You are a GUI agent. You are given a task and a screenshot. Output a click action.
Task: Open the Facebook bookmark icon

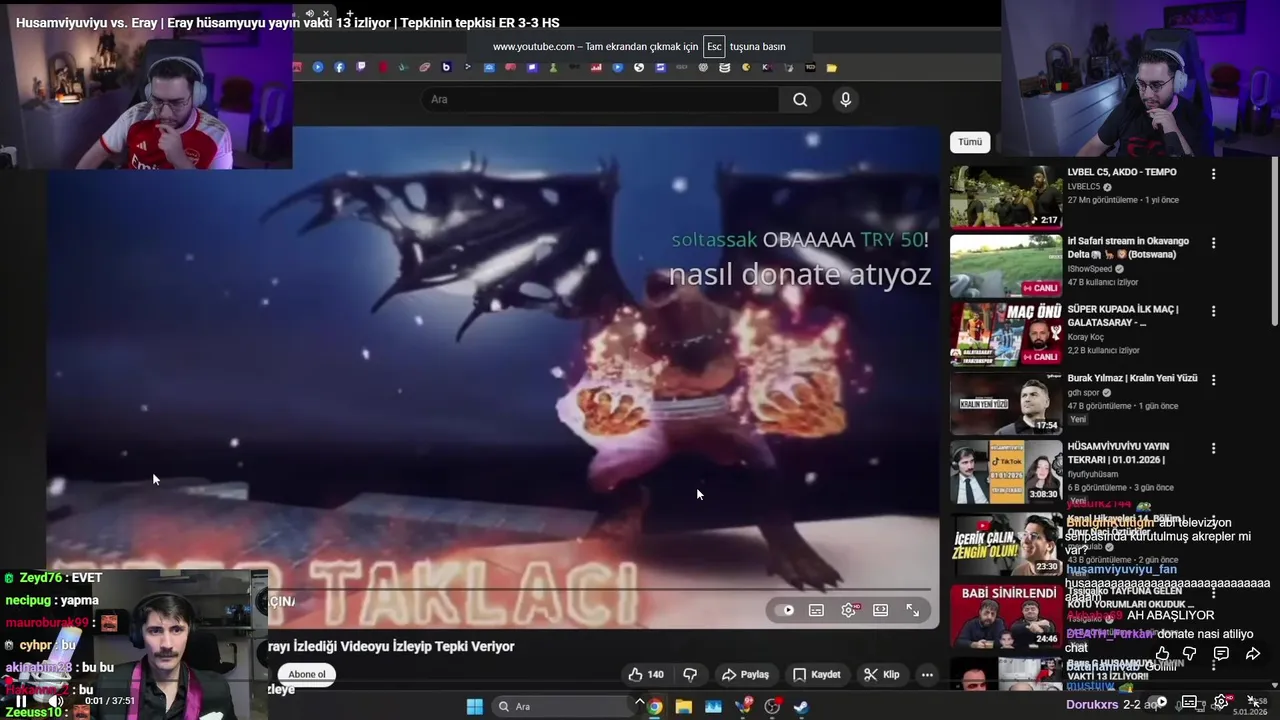pos(339,67)
